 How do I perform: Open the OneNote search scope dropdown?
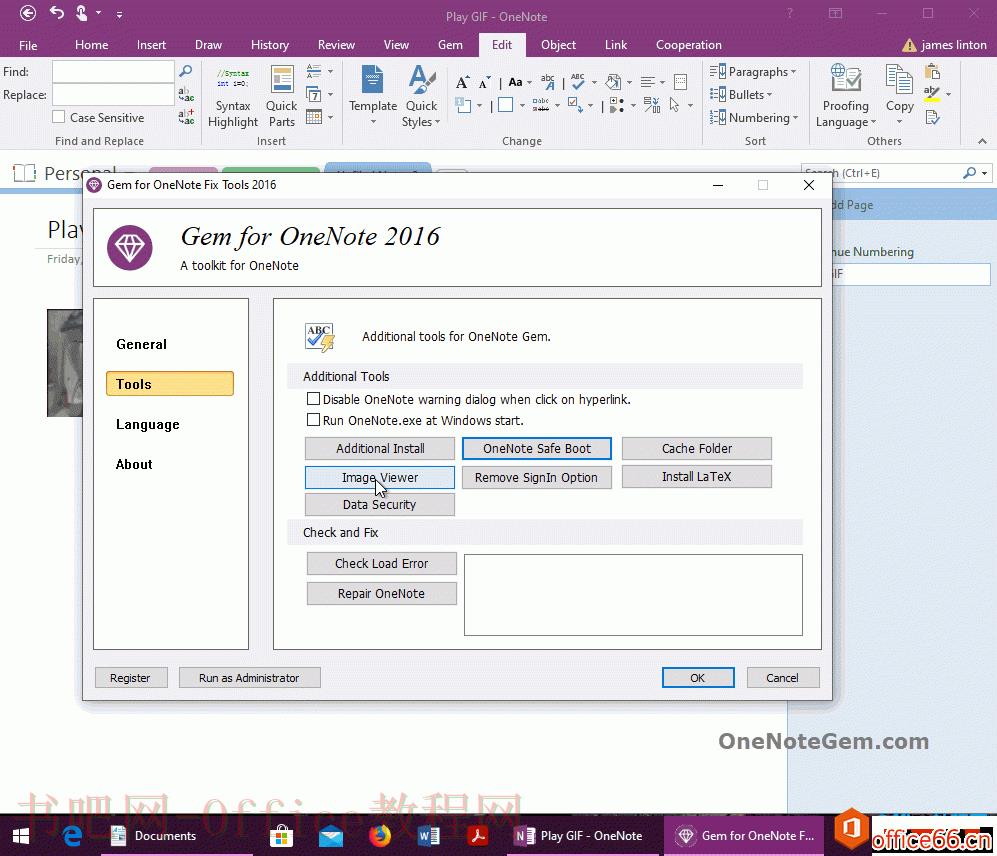(984, 173)
